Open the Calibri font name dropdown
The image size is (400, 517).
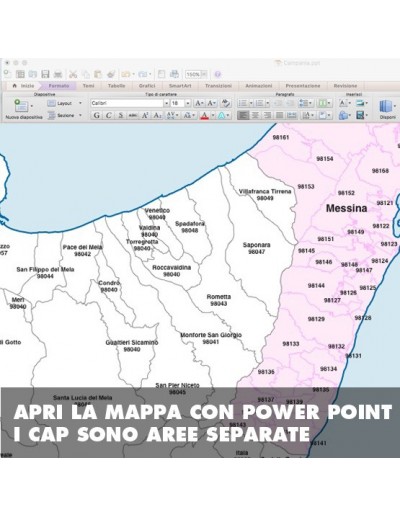(166, 103)
